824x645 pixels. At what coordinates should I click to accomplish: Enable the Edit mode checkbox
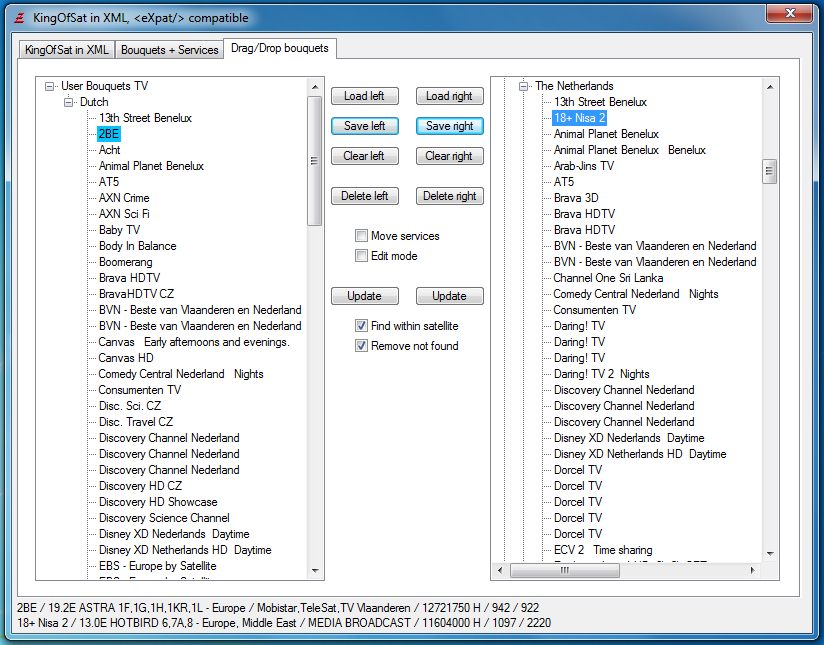tap(361, 255)
